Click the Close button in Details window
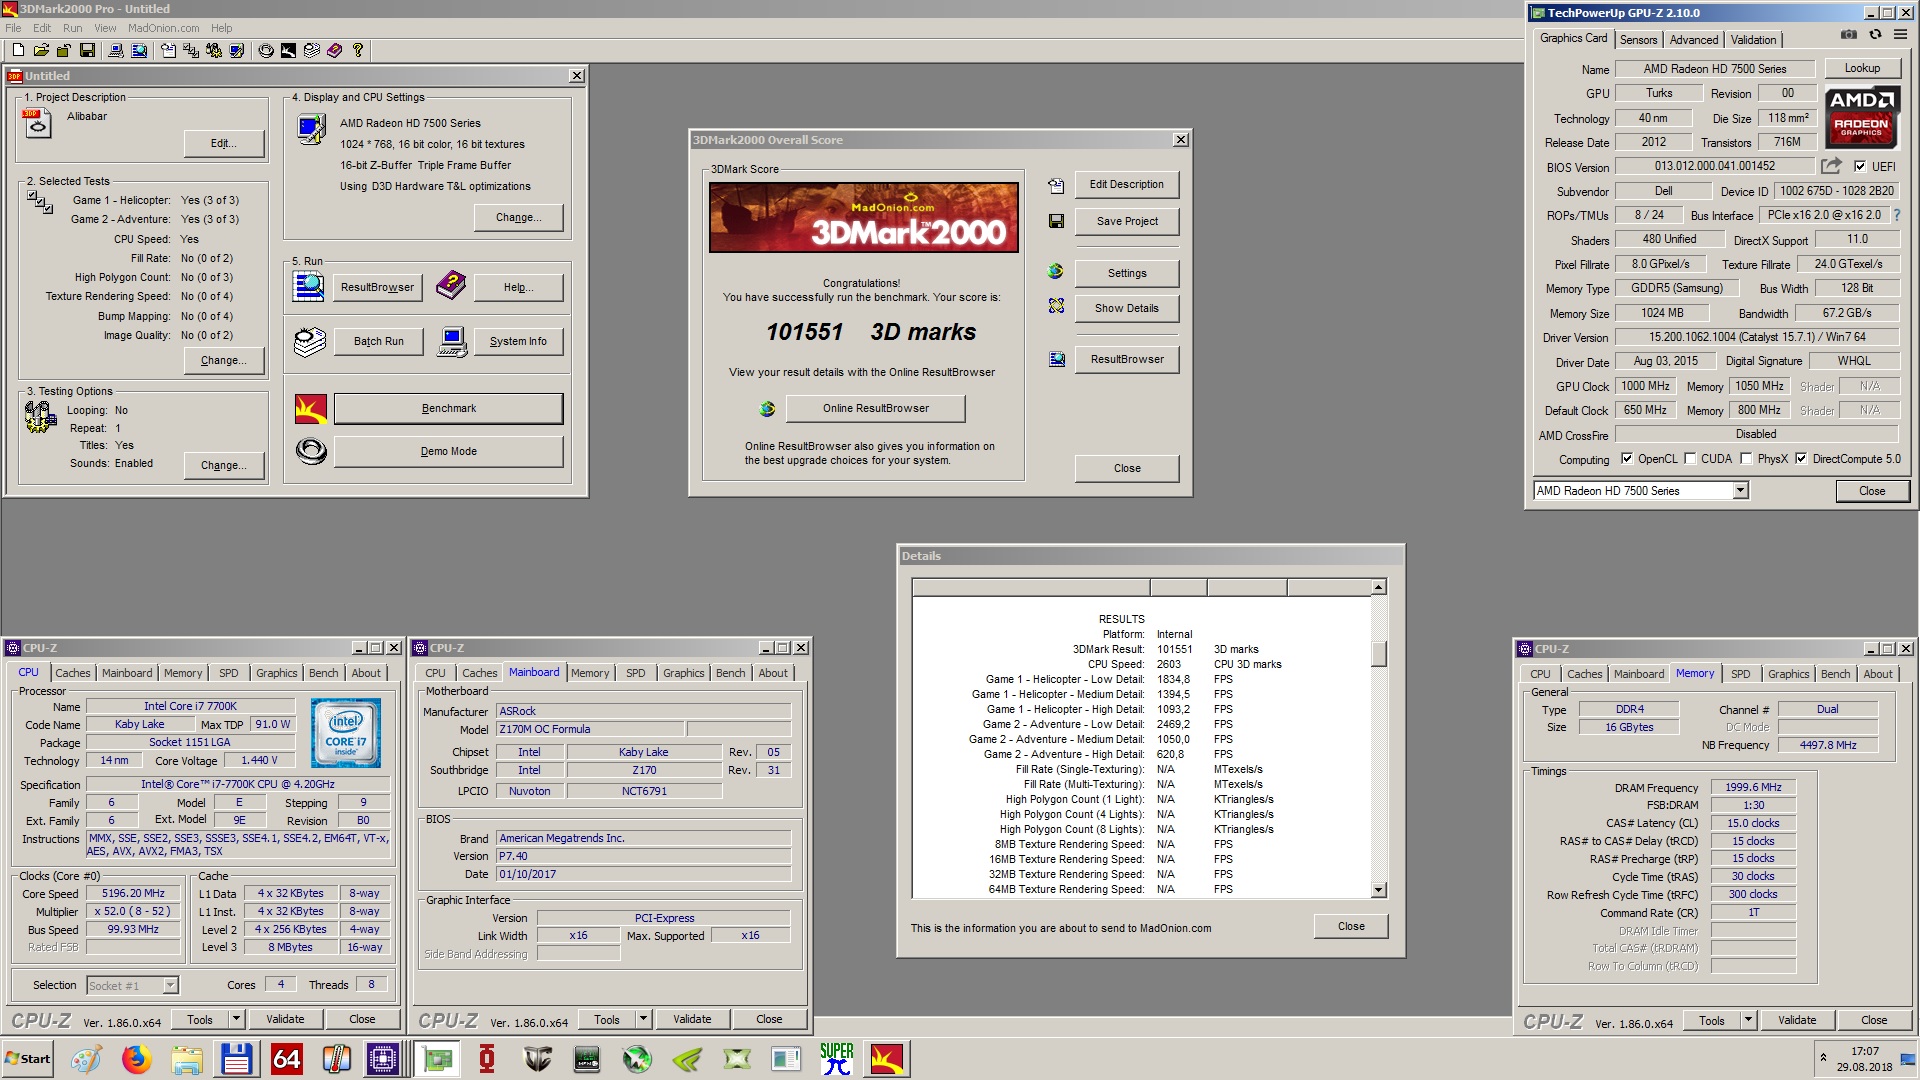The width and height of the screenshot is (1920, 1080). point(1351,926)
